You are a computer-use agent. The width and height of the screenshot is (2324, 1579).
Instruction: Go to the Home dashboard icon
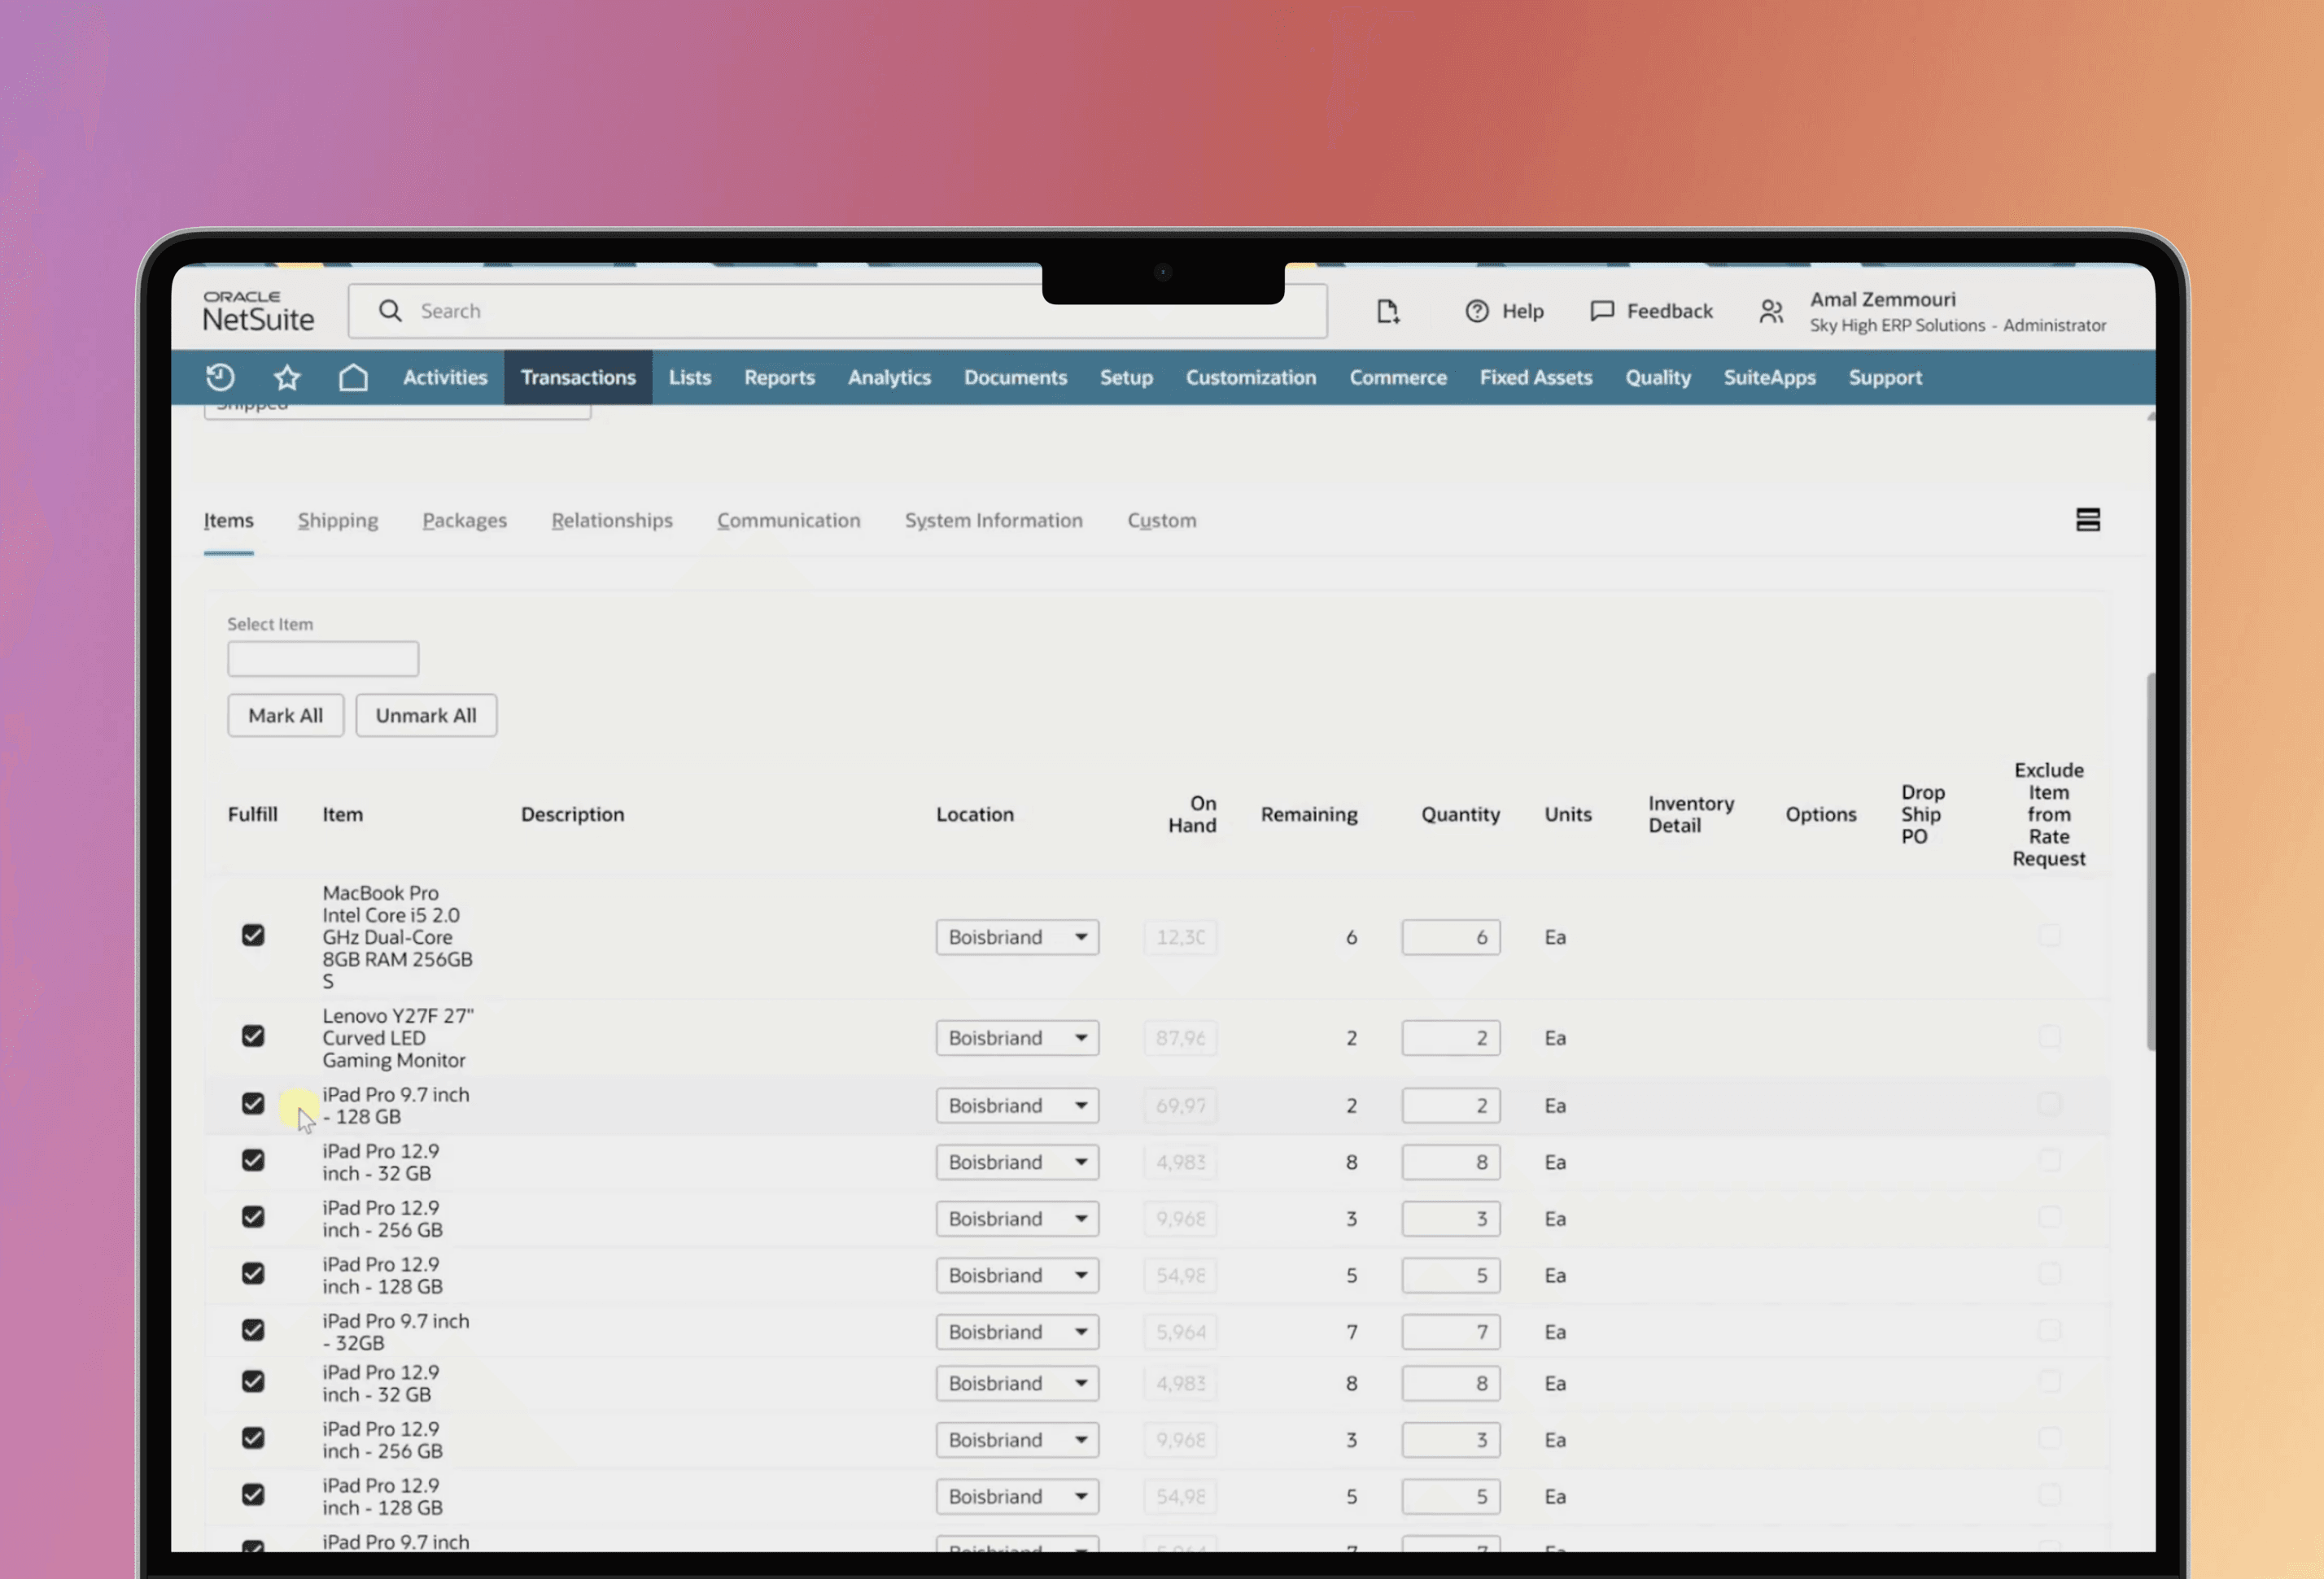pyautogui.click(x=353, y=377)
